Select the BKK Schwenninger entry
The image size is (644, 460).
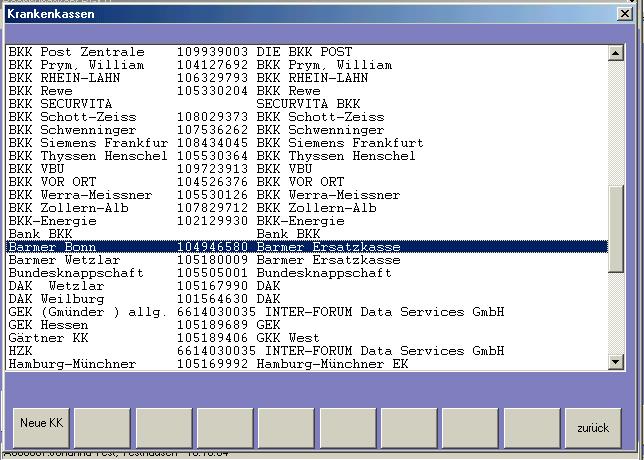pyautogui.click(x=307, y=130)
